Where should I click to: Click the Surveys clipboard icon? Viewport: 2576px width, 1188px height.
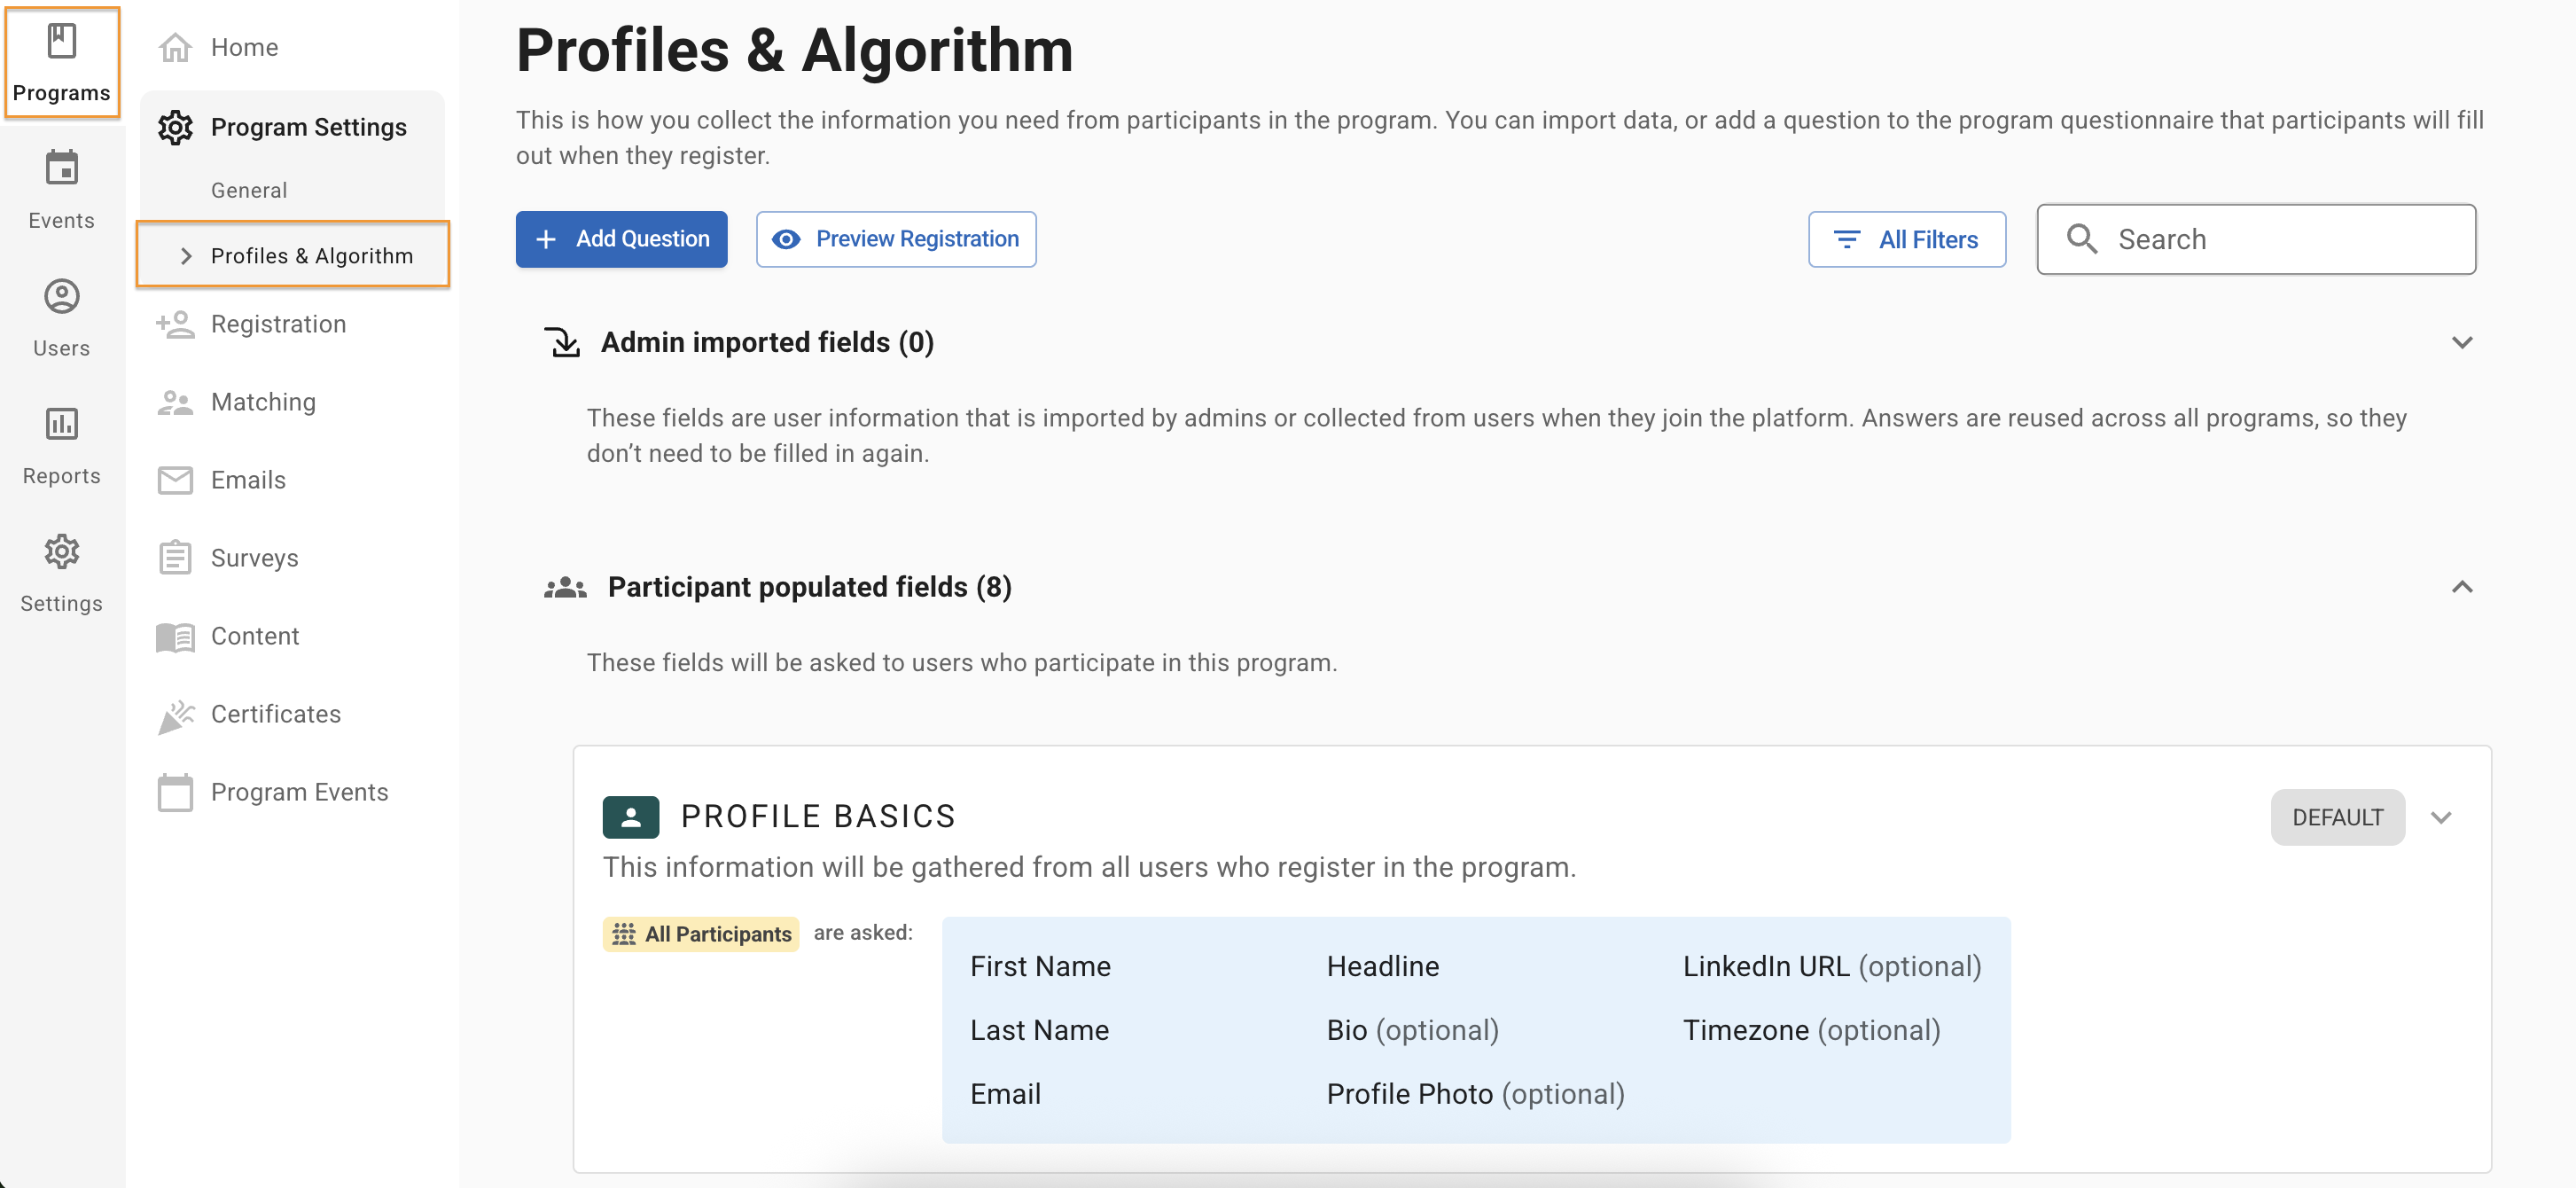click(x=175, y=558)
